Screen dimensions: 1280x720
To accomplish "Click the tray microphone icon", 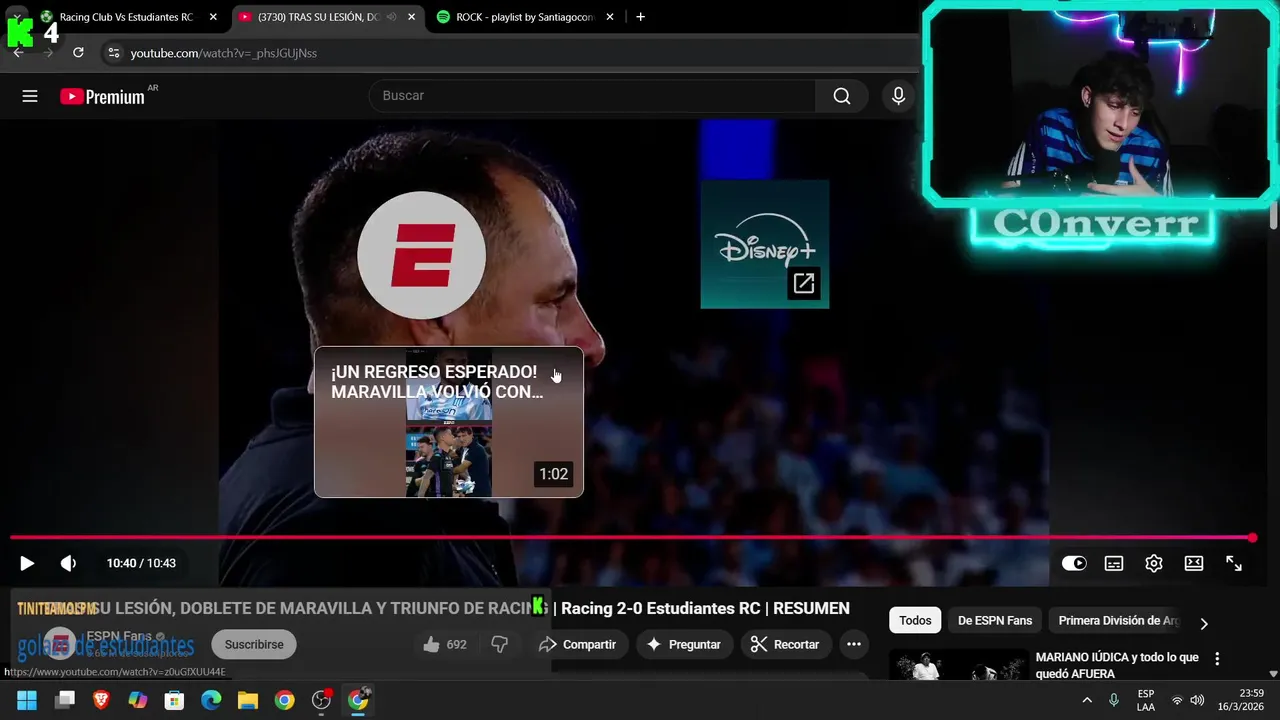I will tap(1114, 700).
